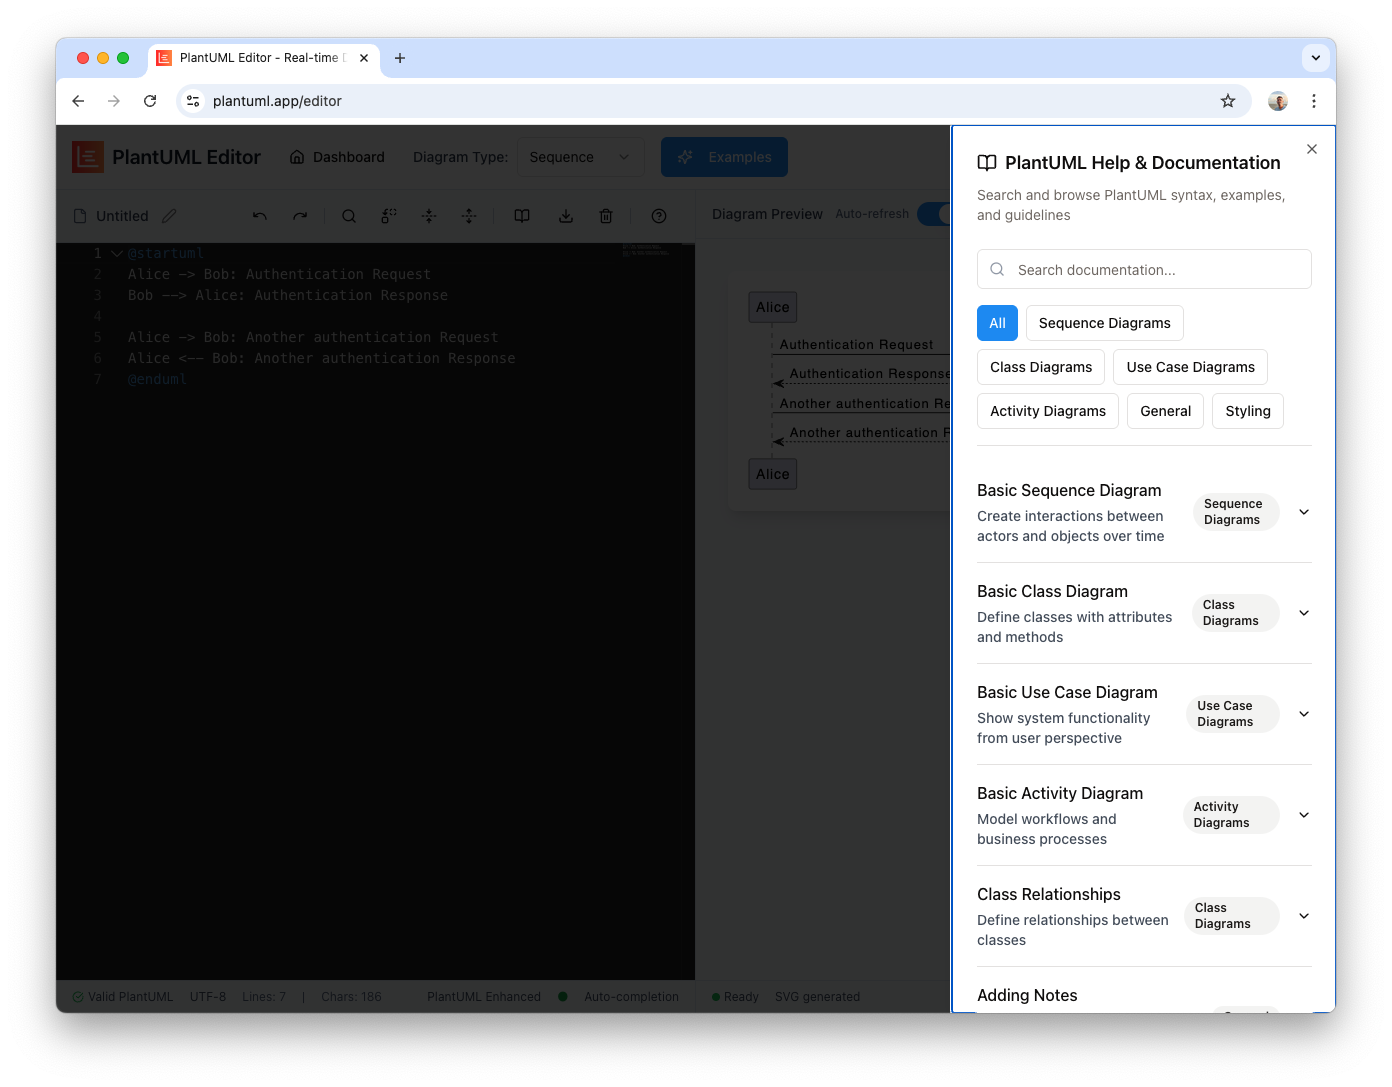Click the bottom Alice participant box in preview
The image size is (1392, 1087).
[x=773, y=474]
